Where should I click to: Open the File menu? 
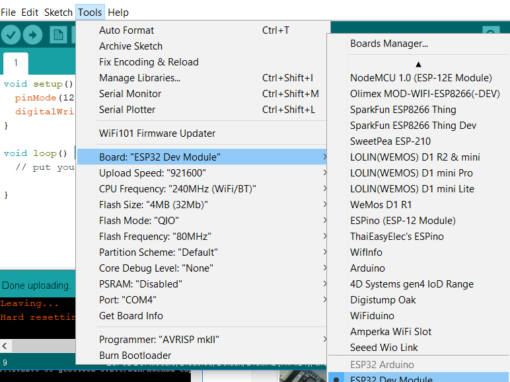pos(8,13)
